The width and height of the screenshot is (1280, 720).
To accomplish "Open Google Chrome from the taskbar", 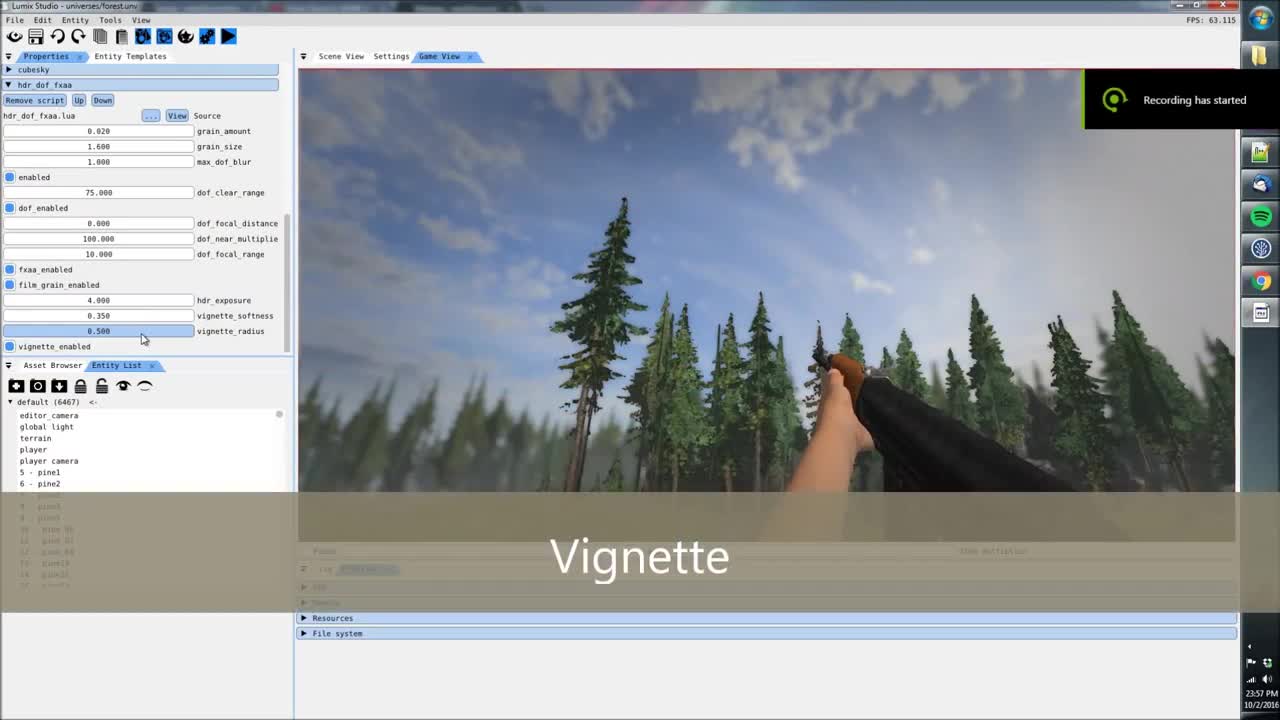I will point(1261,281).
